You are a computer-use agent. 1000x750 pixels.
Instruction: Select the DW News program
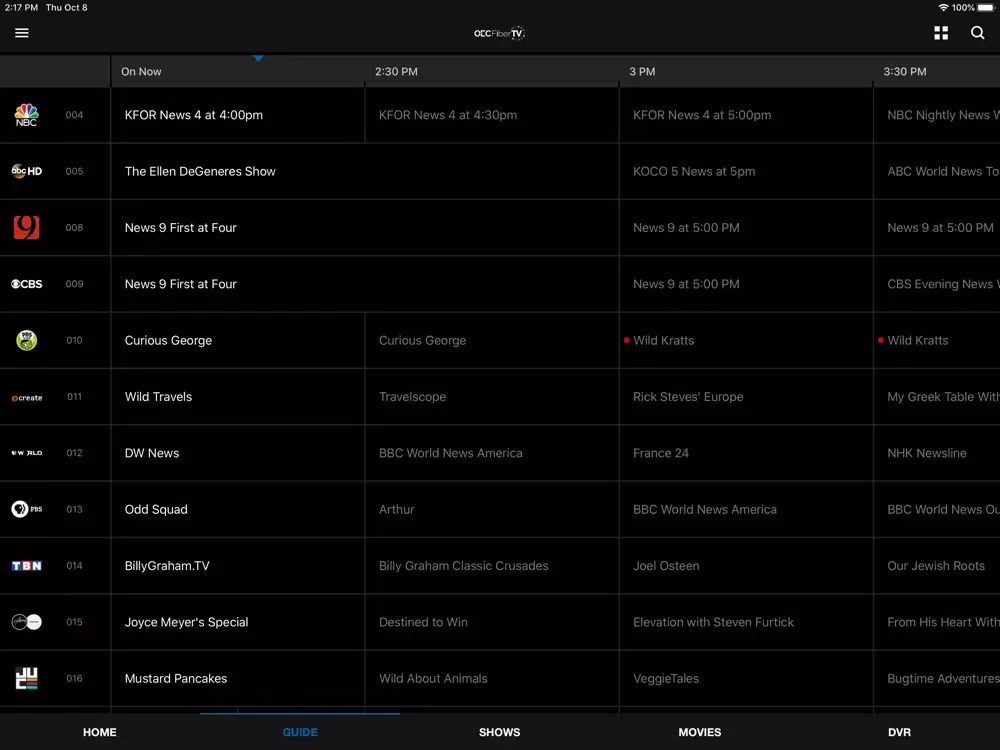[x=238, y=453]
